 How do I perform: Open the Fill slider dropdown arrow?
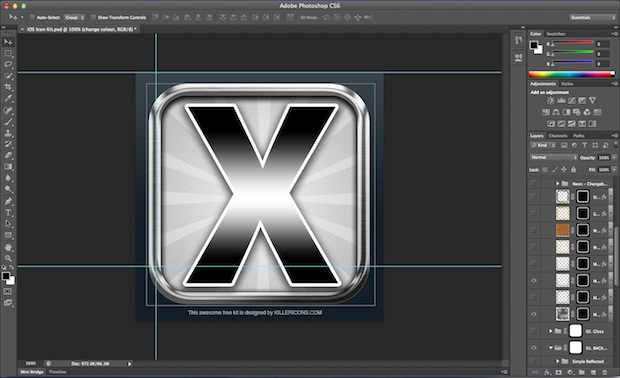(614, 170)
